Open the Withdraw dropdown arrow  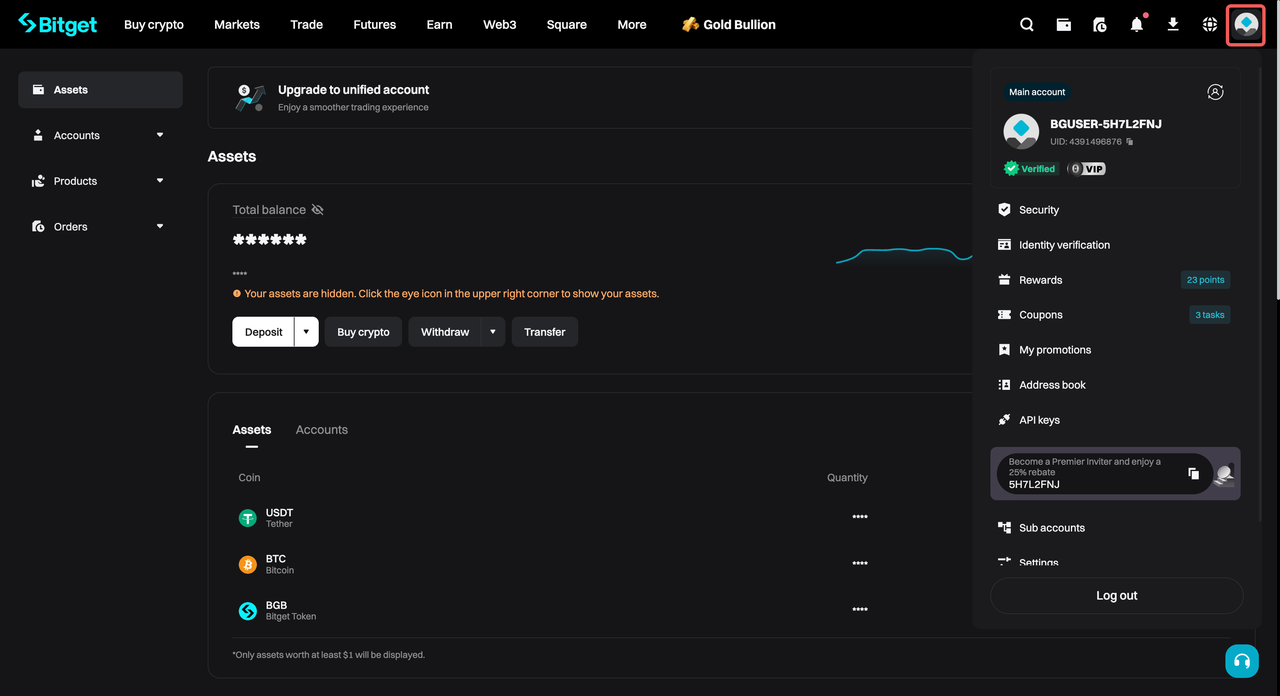click(493, 332)
